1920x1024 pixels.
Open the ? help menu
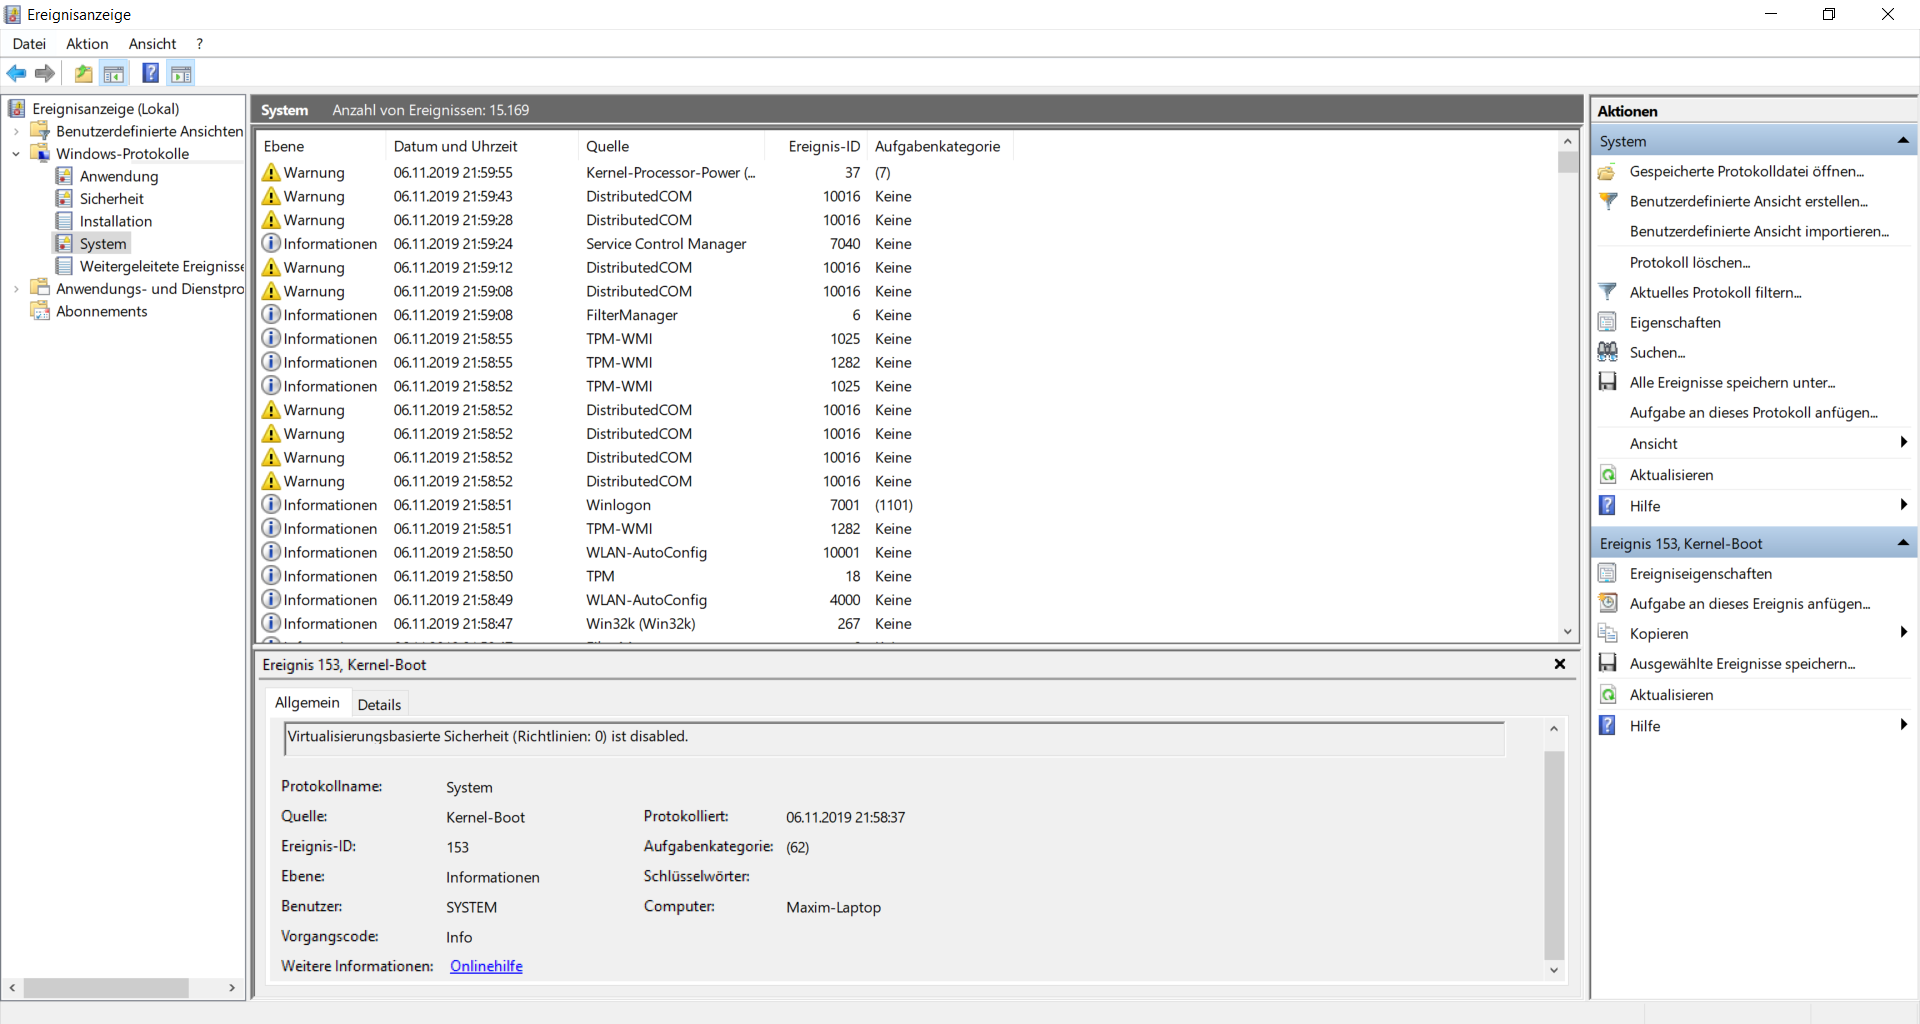pos(200,44)
